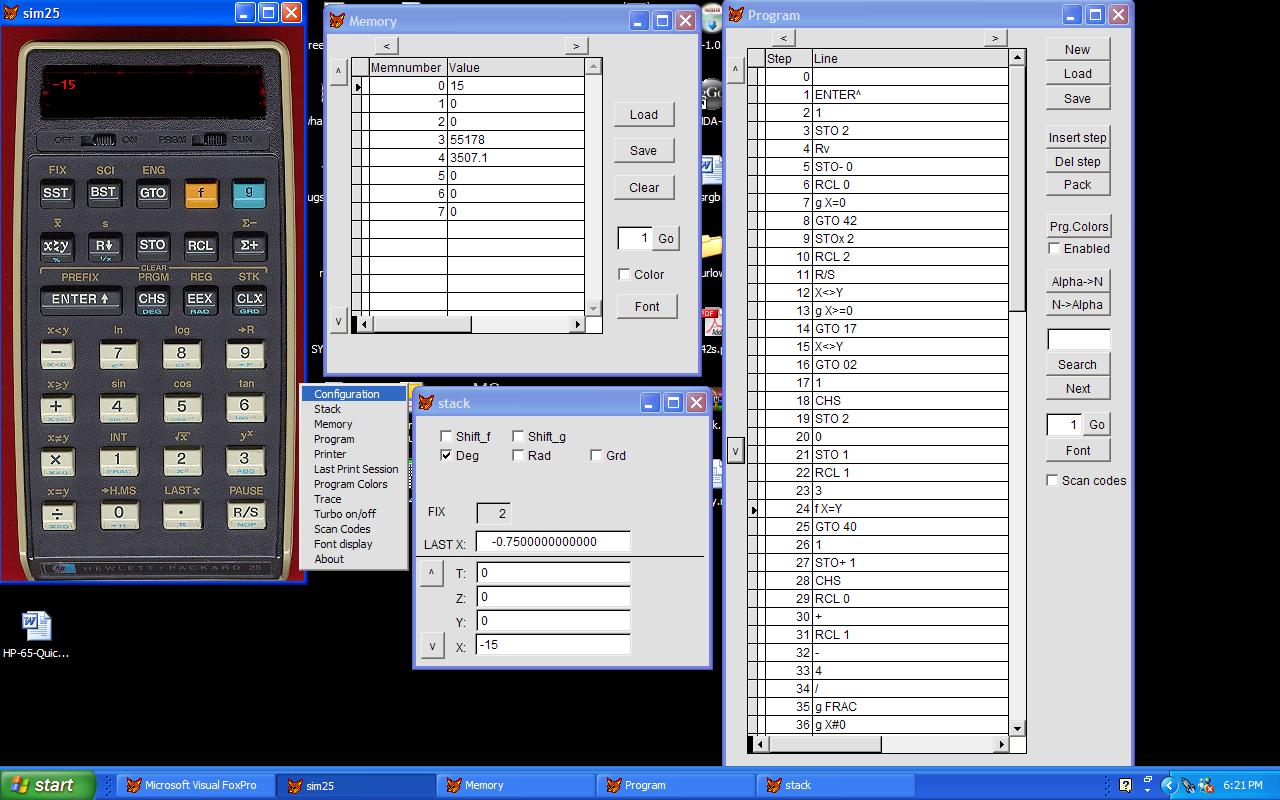The height and width of the screenshot is (800, 1280).
Task: Click Memory window left arrow button
Action: coord(387,46)
